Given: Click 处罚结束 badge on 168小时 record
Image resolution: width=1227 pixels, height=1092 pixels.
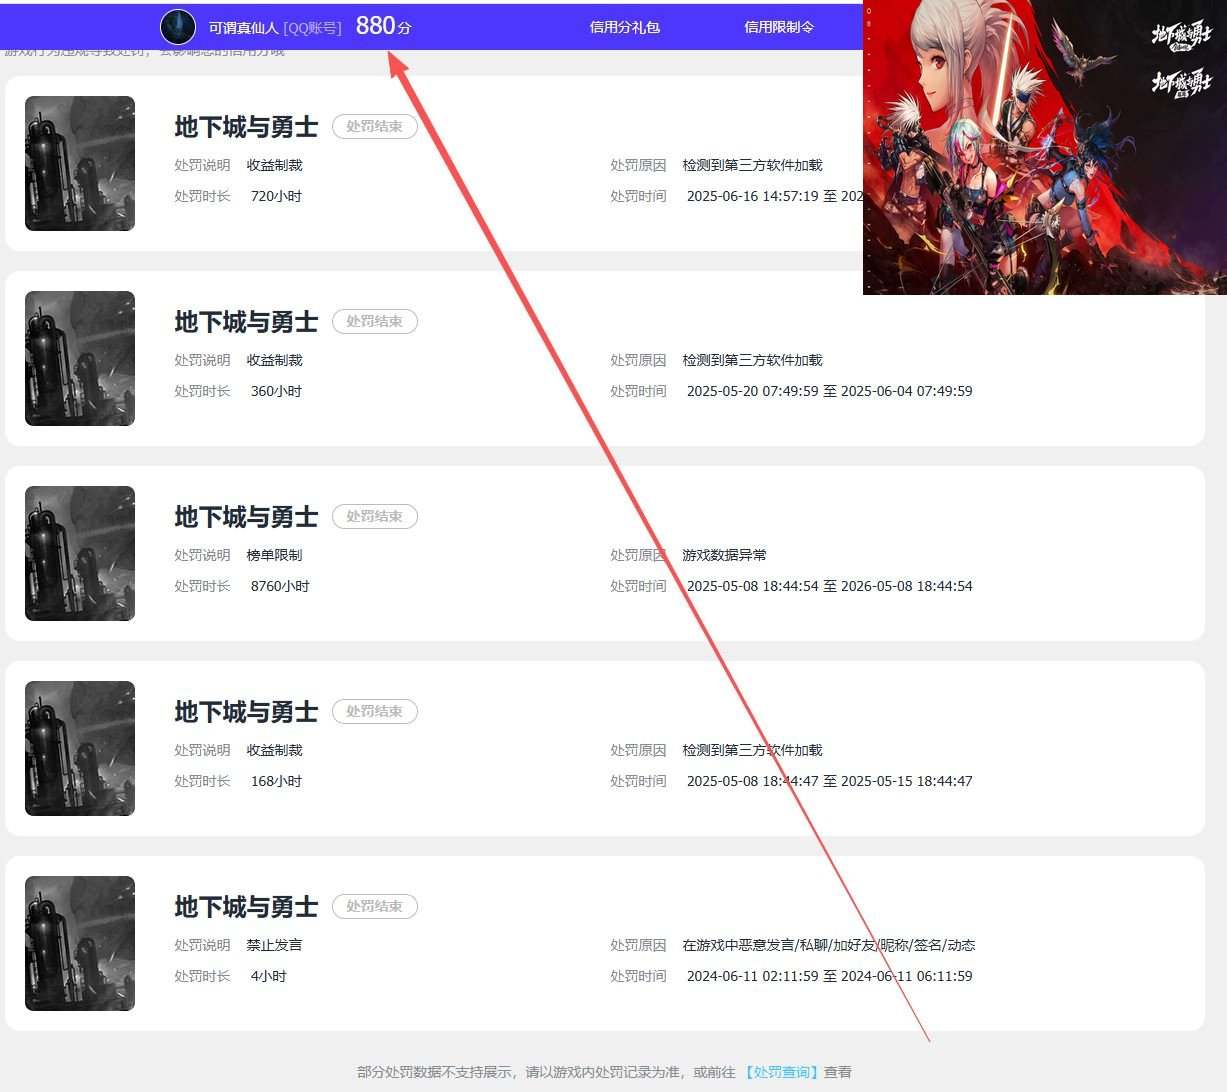Looking at the screenshot, I should point(375,712).
